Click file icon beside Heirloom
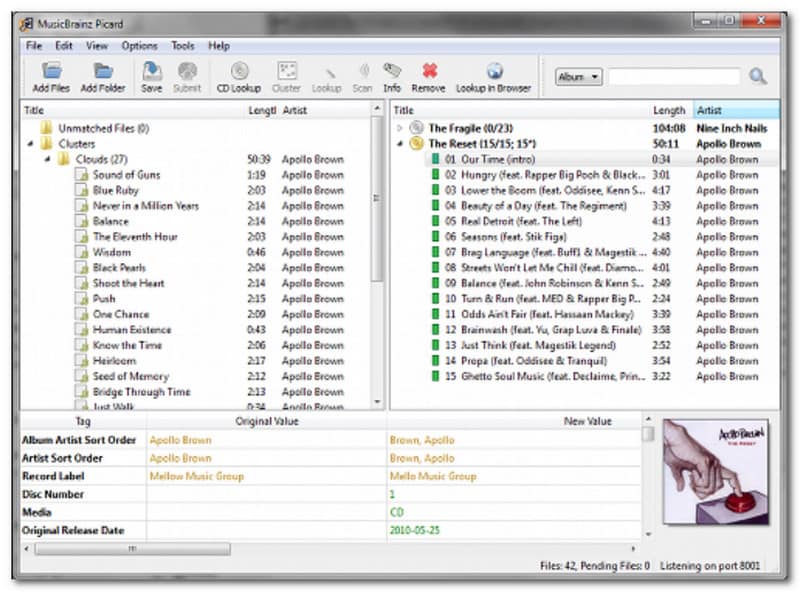 (x=82, y=360)
